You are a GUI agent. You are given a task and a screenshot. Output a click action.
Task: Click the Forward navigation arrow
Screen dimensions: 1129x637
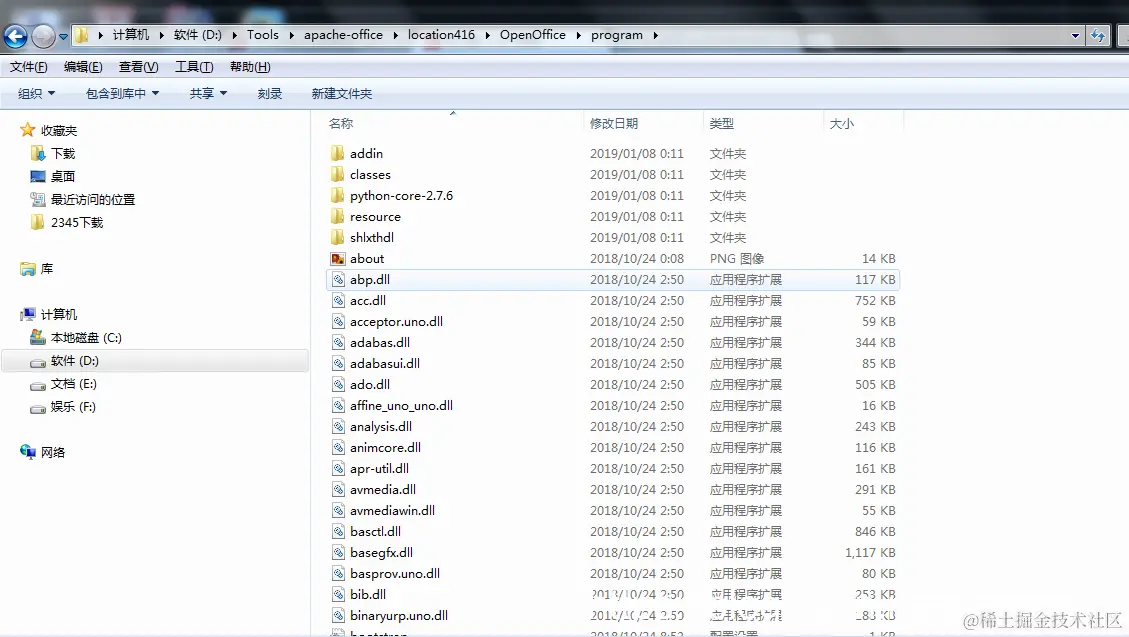click(43, 35)
